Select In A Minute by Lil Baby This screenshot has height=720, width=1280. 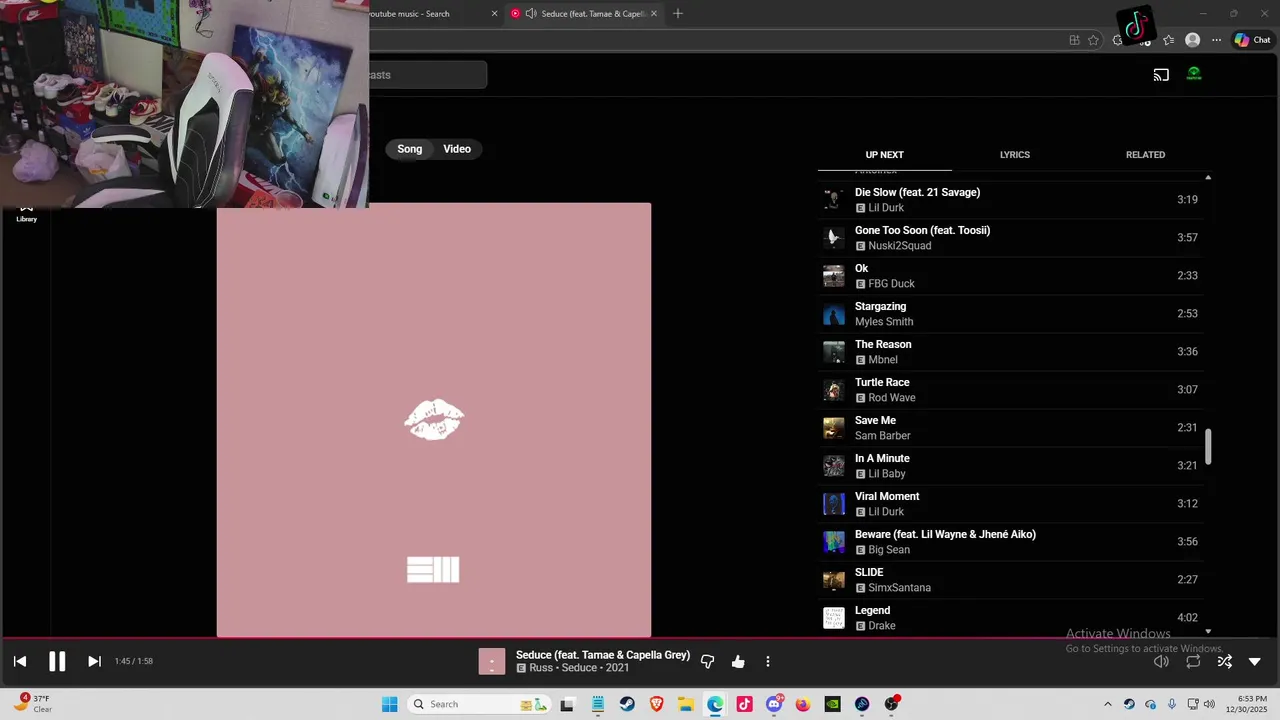1012,466
